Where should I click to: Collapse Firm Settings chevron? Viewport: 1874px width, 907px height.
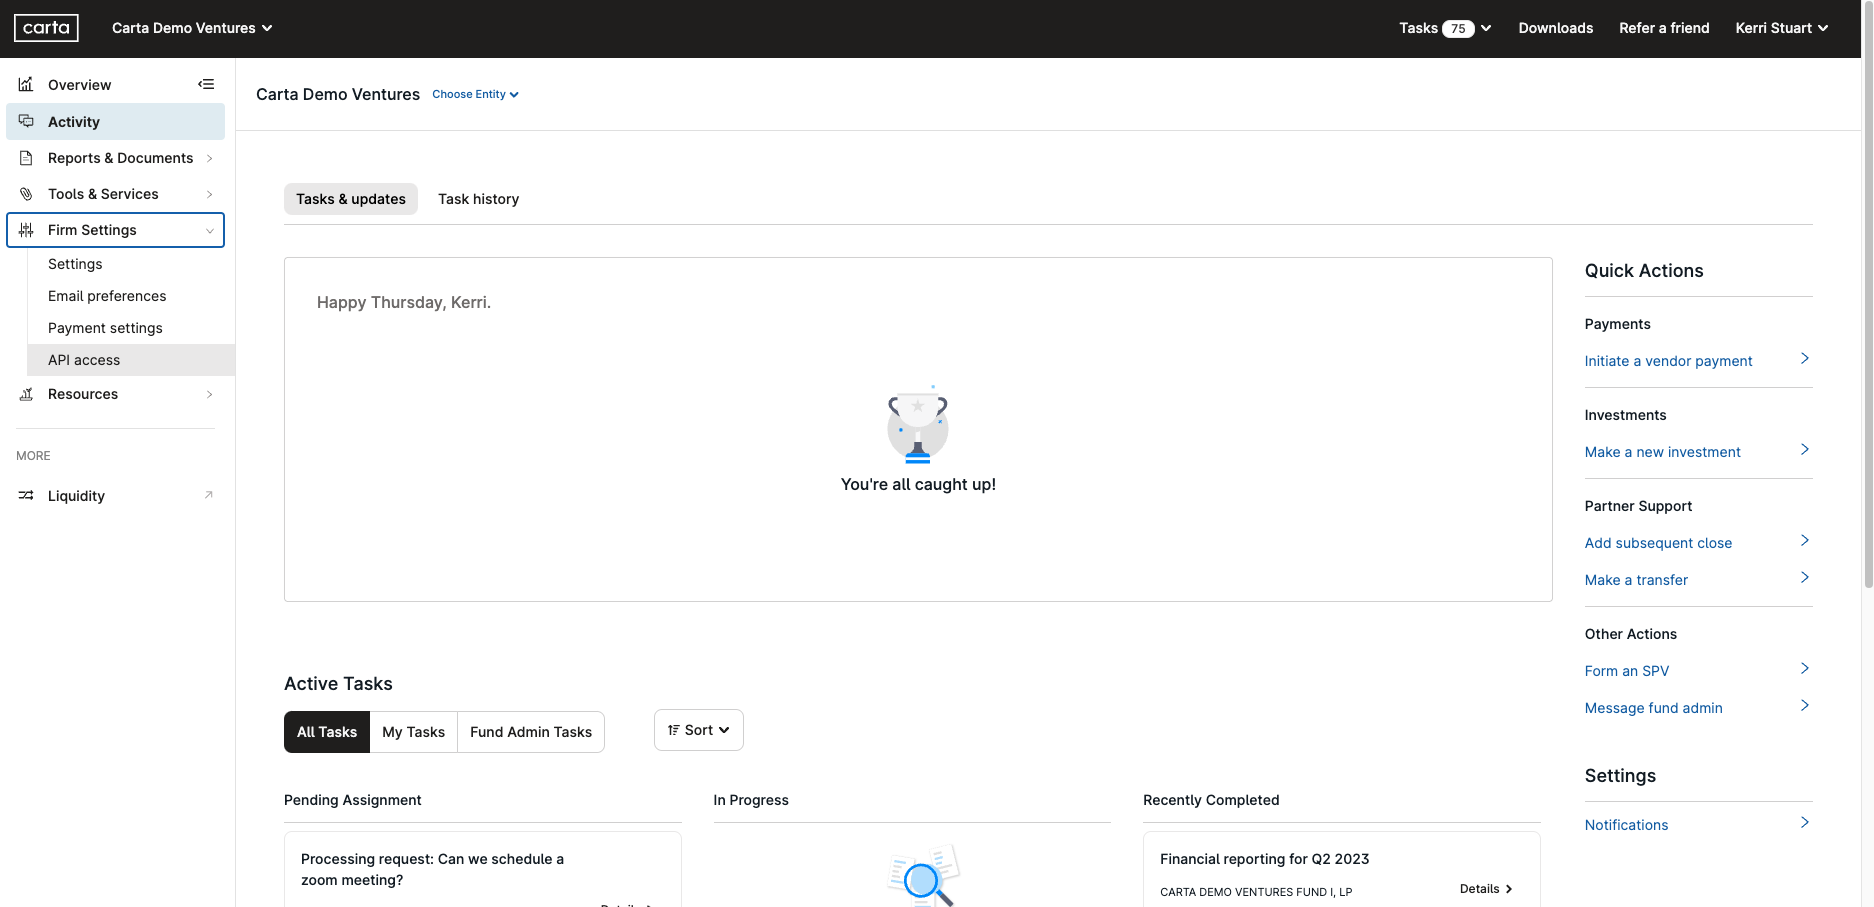[x=209, y=230]
